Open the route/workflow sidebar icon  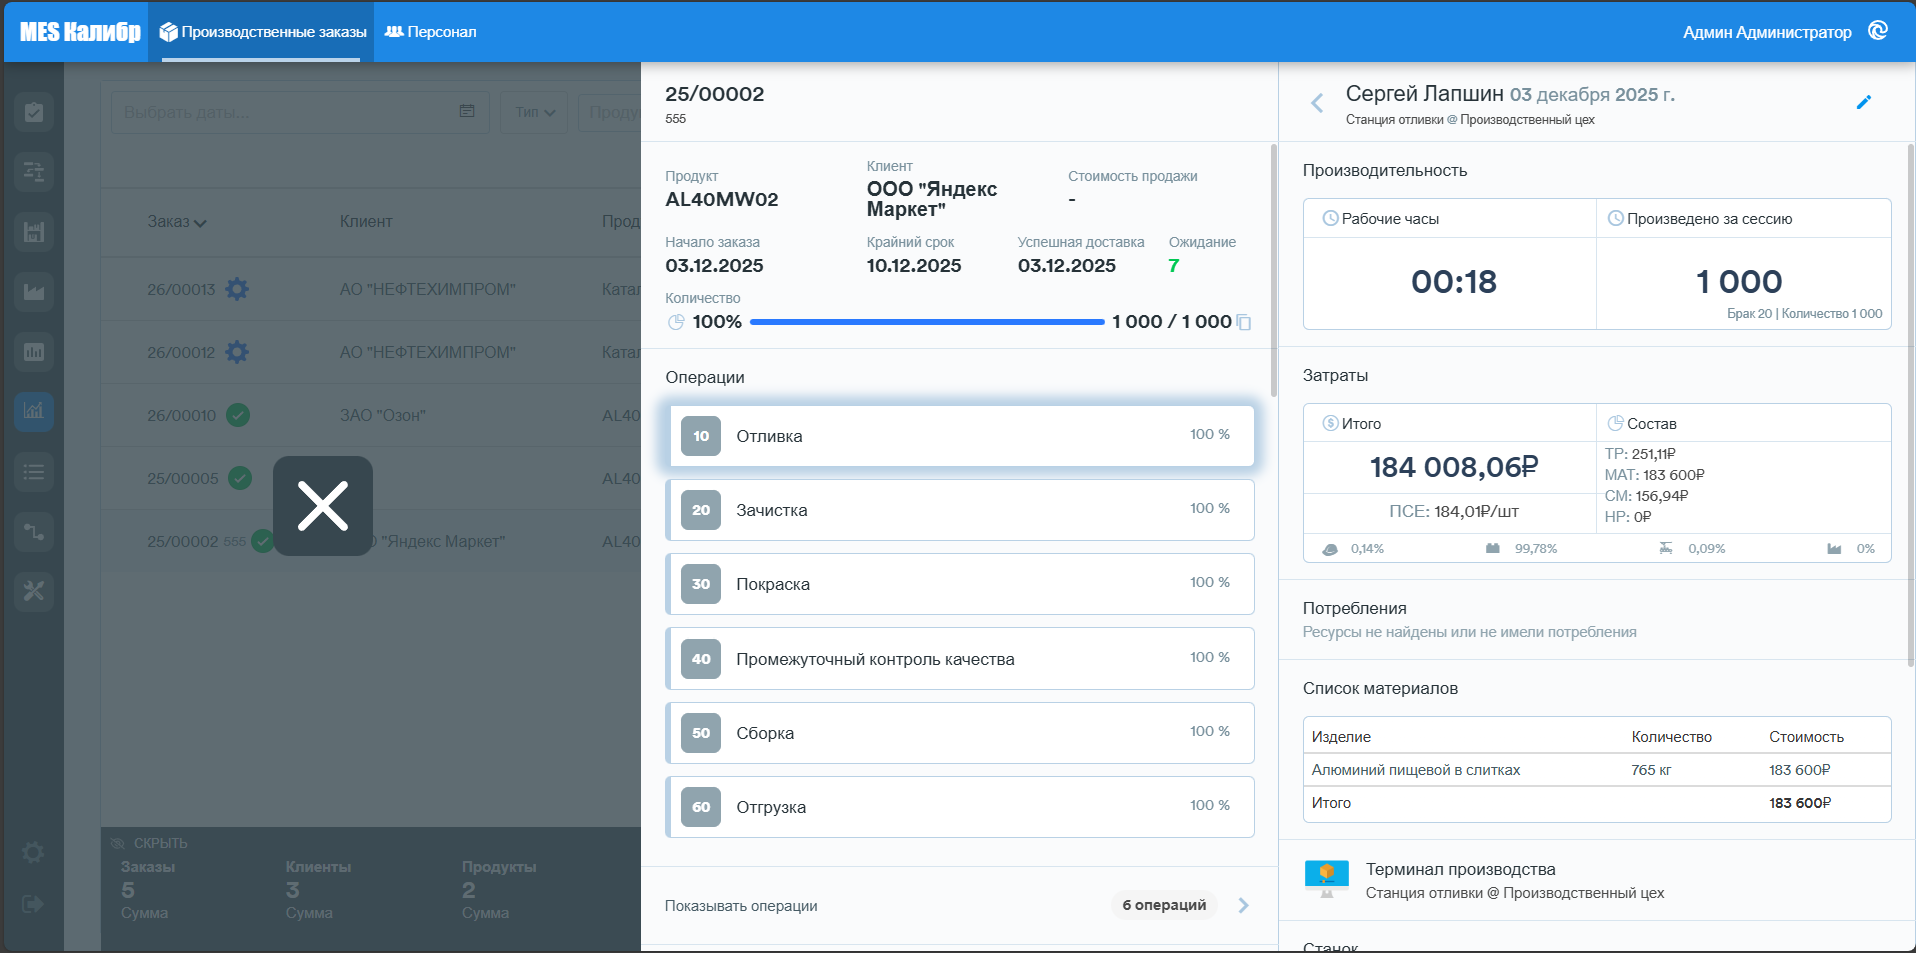click(x=34, y=531)
